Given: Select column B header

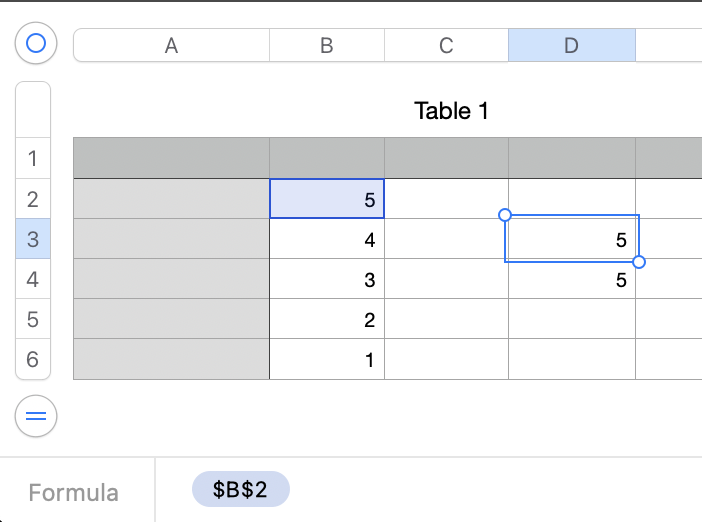Looking at the screenshot, I should 326,45.
